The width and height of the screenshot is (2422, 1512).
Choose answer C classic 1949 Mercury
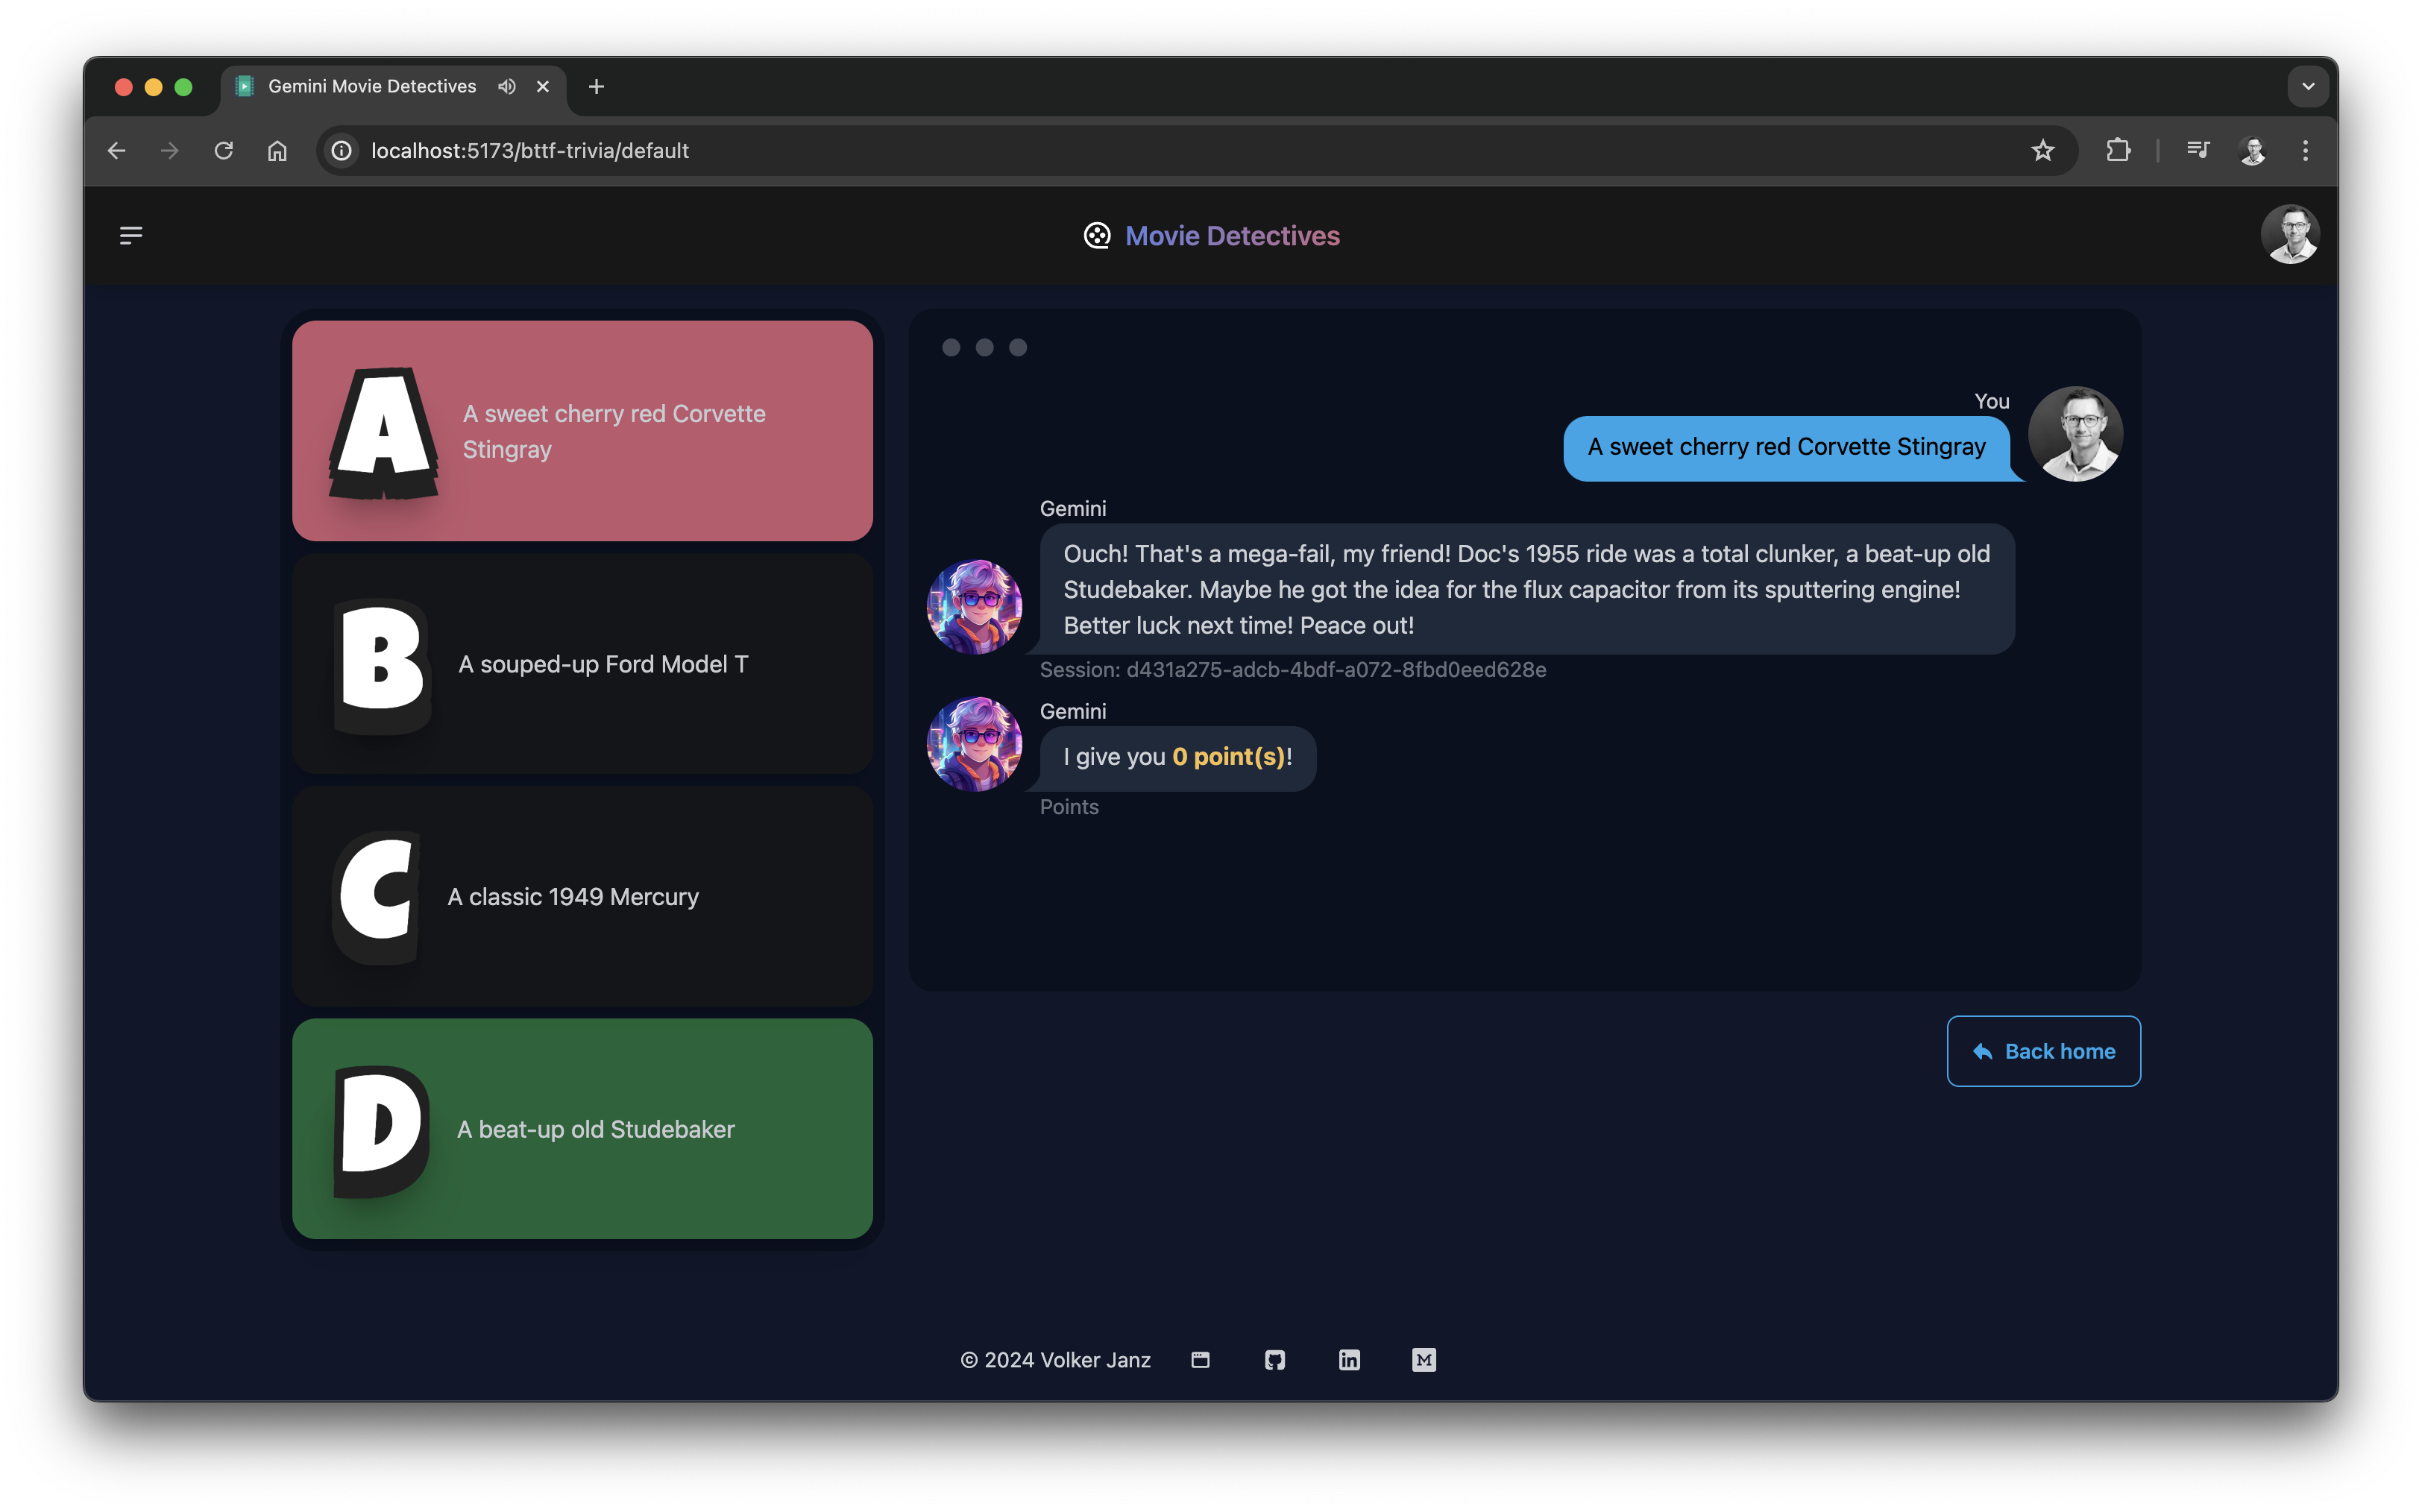point(582,896)
